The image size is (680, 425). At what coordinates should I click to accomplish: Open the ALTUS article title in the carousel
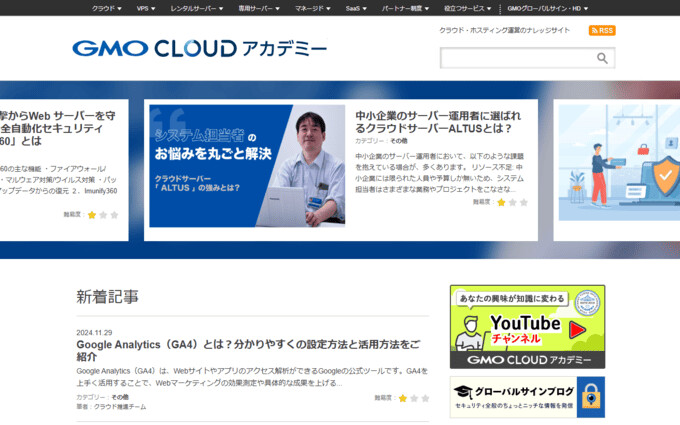[x=438, y=122]
